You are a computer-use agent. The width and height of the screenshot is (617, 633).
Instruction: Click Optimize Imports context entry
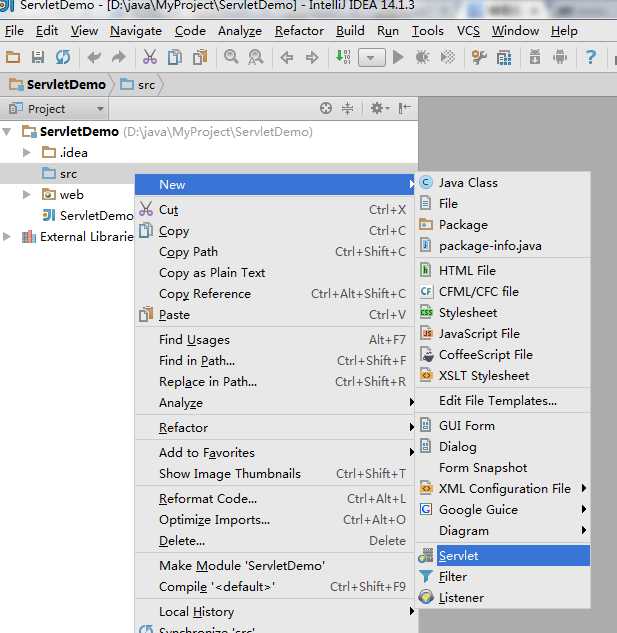pyautogui.click(x=275, y=520)
